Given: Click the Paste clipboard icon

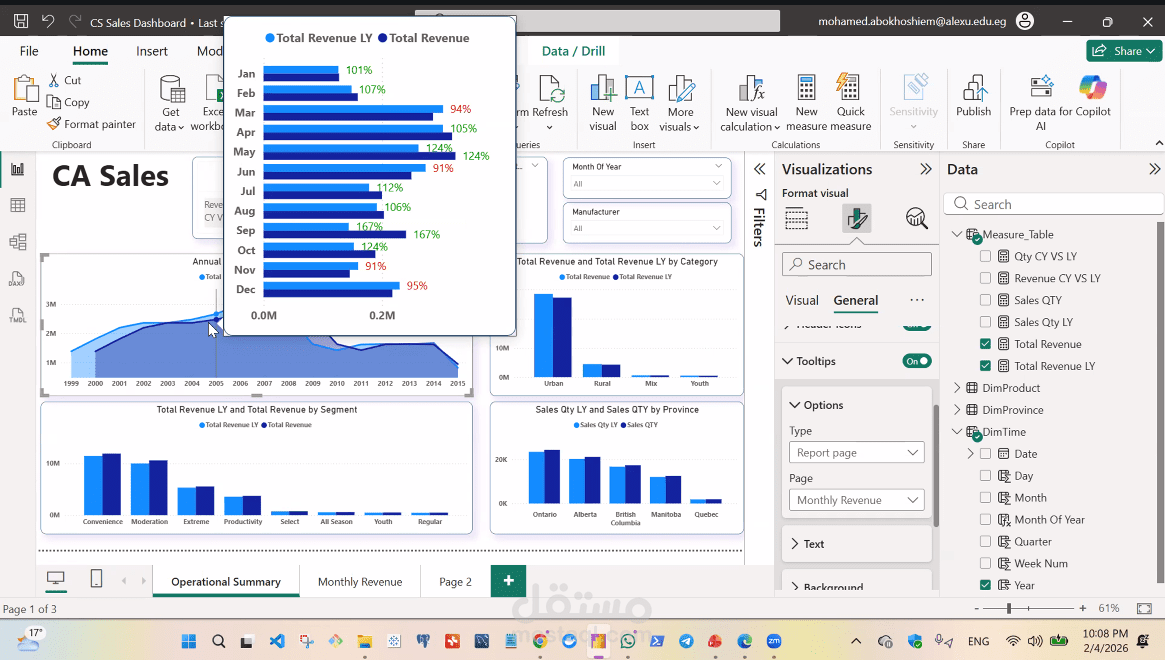Looking at the screenshot, I should coord(25,88).
